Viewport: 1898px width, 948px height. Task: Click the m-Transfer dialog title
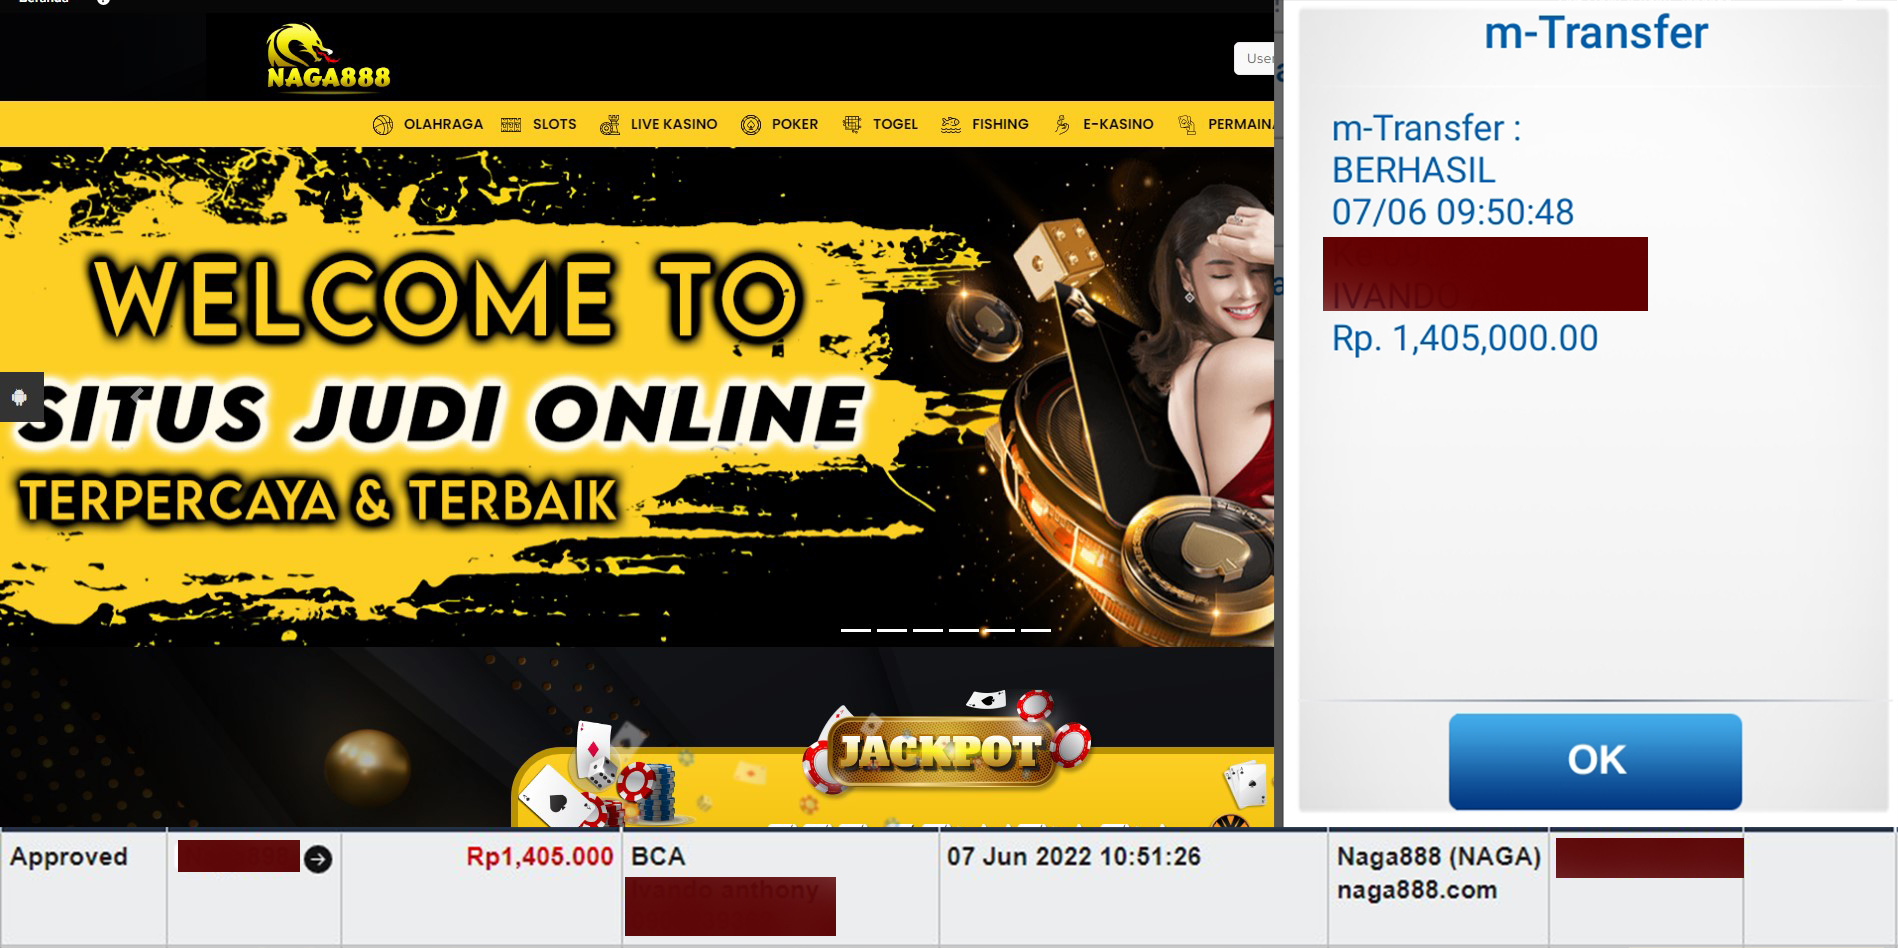click(x=1596, y=32)
